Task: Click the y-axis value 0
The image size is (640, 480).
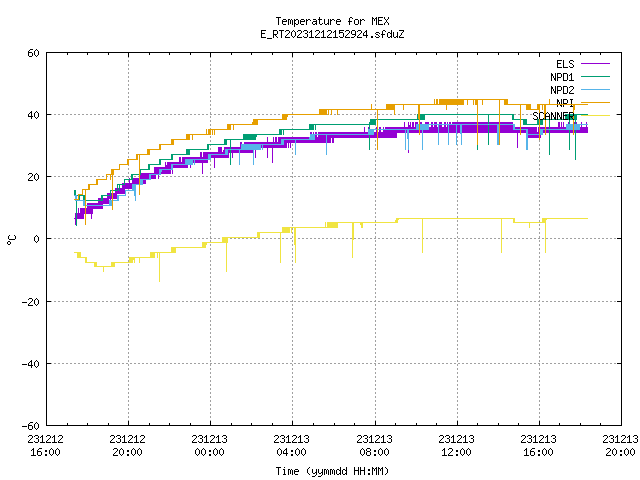Action: tap(37, 239)
